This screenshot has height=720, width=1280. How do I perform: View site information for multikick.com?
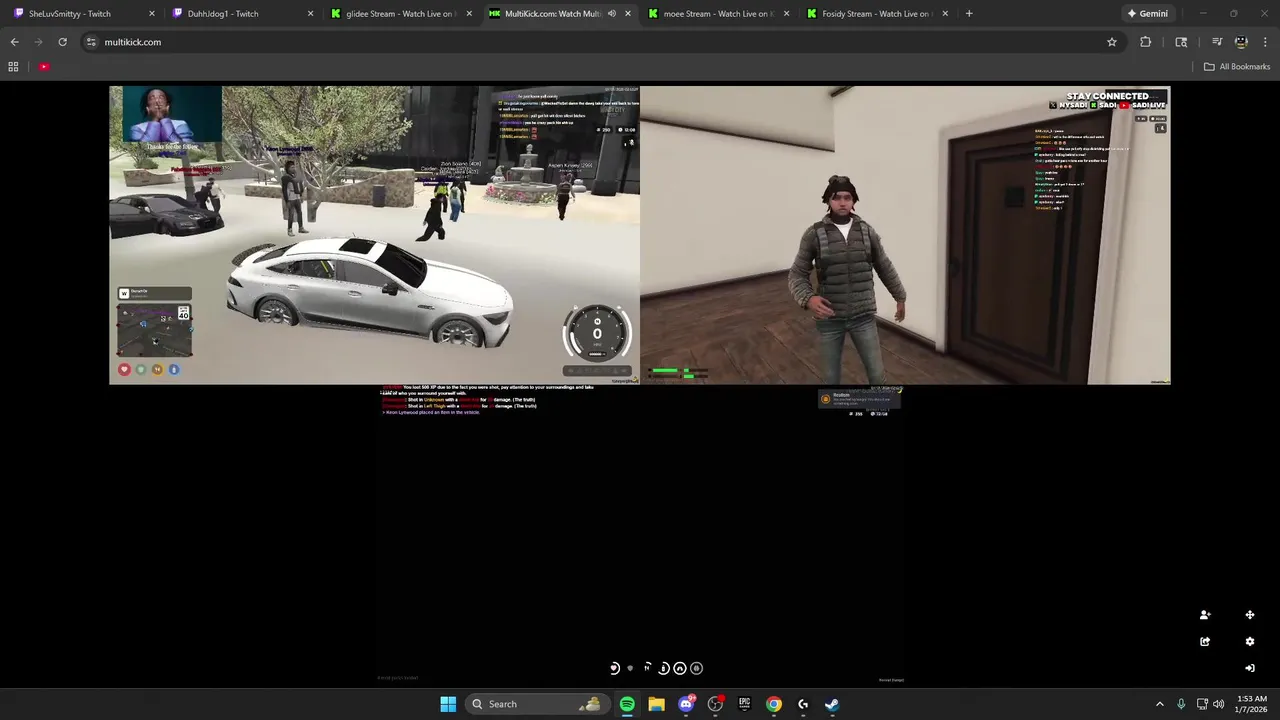[91, 42]
